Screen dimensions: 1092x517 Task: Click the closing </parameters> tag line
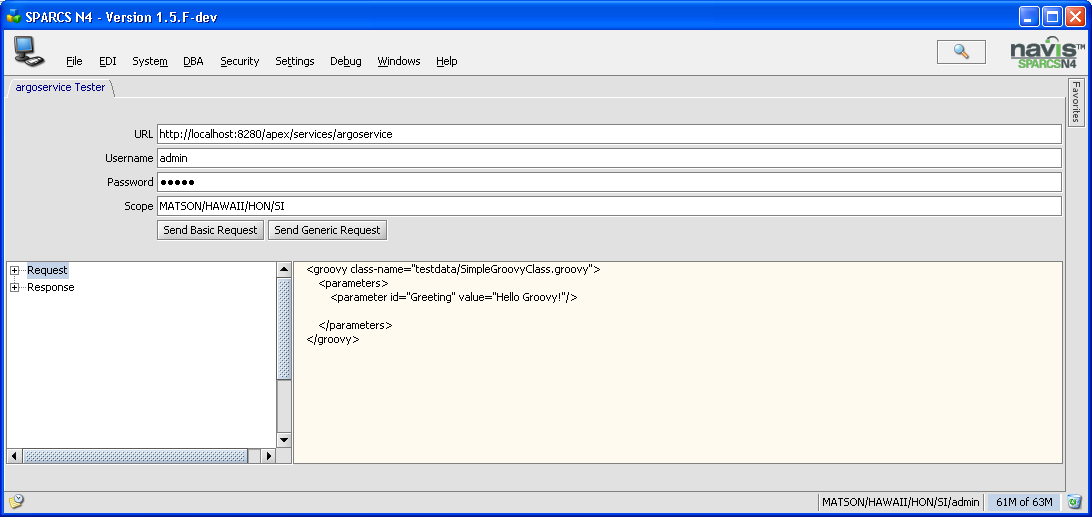[355, 325]
